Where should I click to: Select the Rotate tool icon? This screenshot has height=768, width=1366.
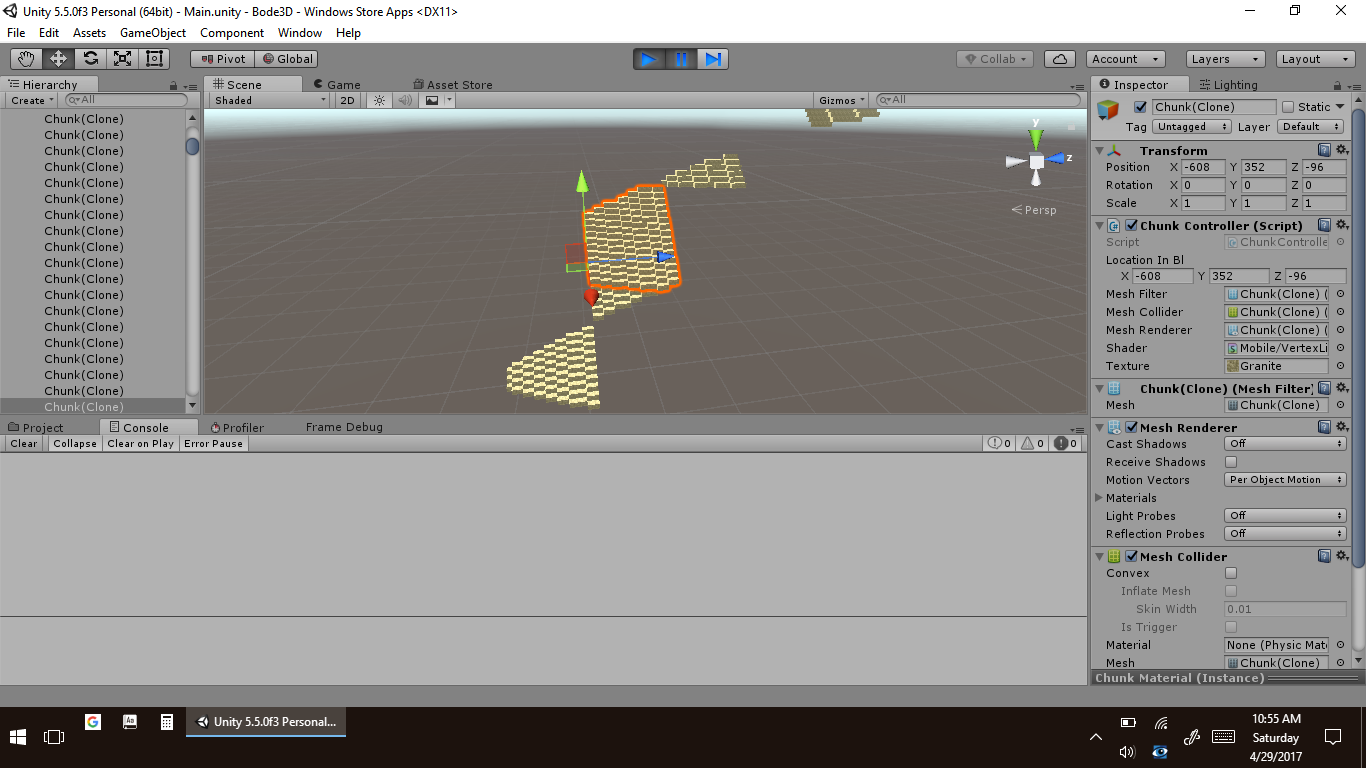point(90,59)
